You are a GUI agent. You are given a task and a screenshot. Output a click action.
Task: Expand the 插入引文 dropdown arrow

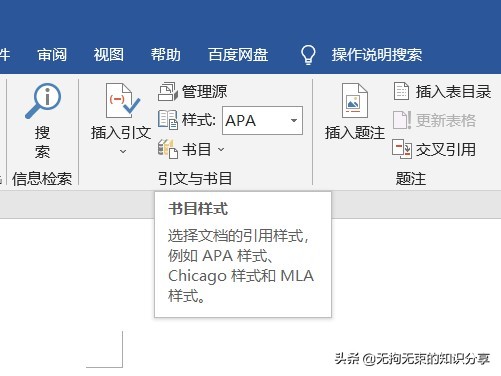click(x=123, y=152)
